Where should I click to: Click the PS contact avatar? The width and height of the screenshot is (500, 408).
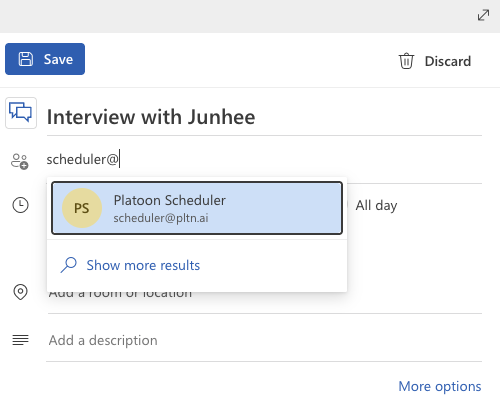click(82, 208)
